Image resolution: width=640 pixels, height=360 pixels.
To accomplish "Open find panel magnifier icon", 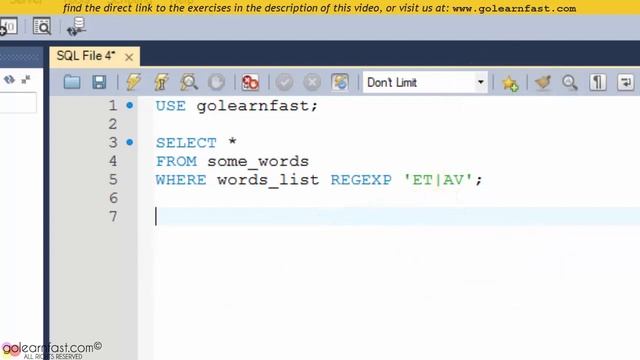I will click(x=569, y=82).
